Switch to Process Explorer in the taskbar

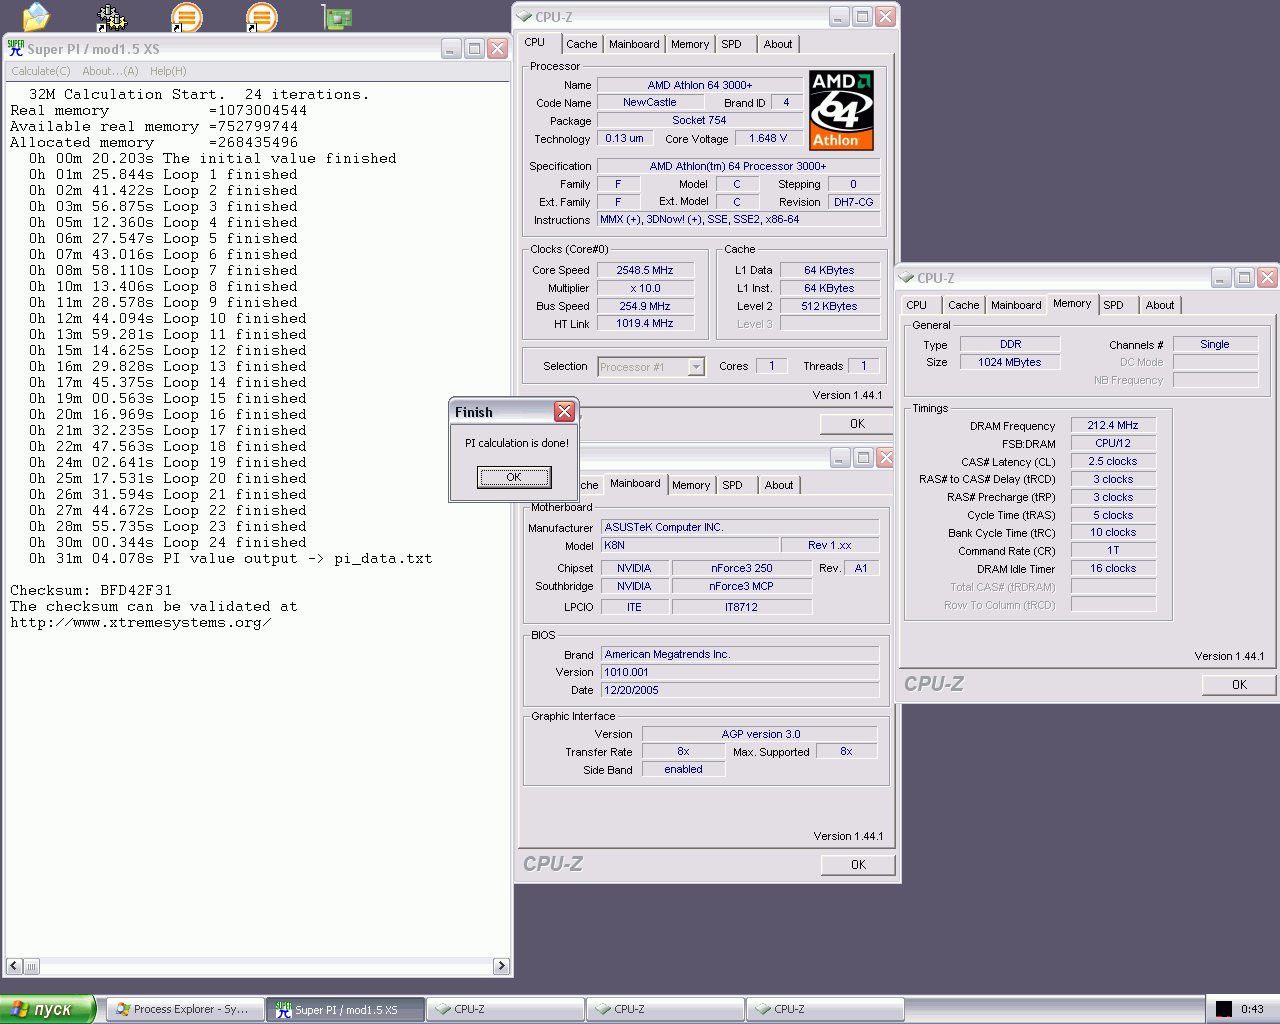184,1009
